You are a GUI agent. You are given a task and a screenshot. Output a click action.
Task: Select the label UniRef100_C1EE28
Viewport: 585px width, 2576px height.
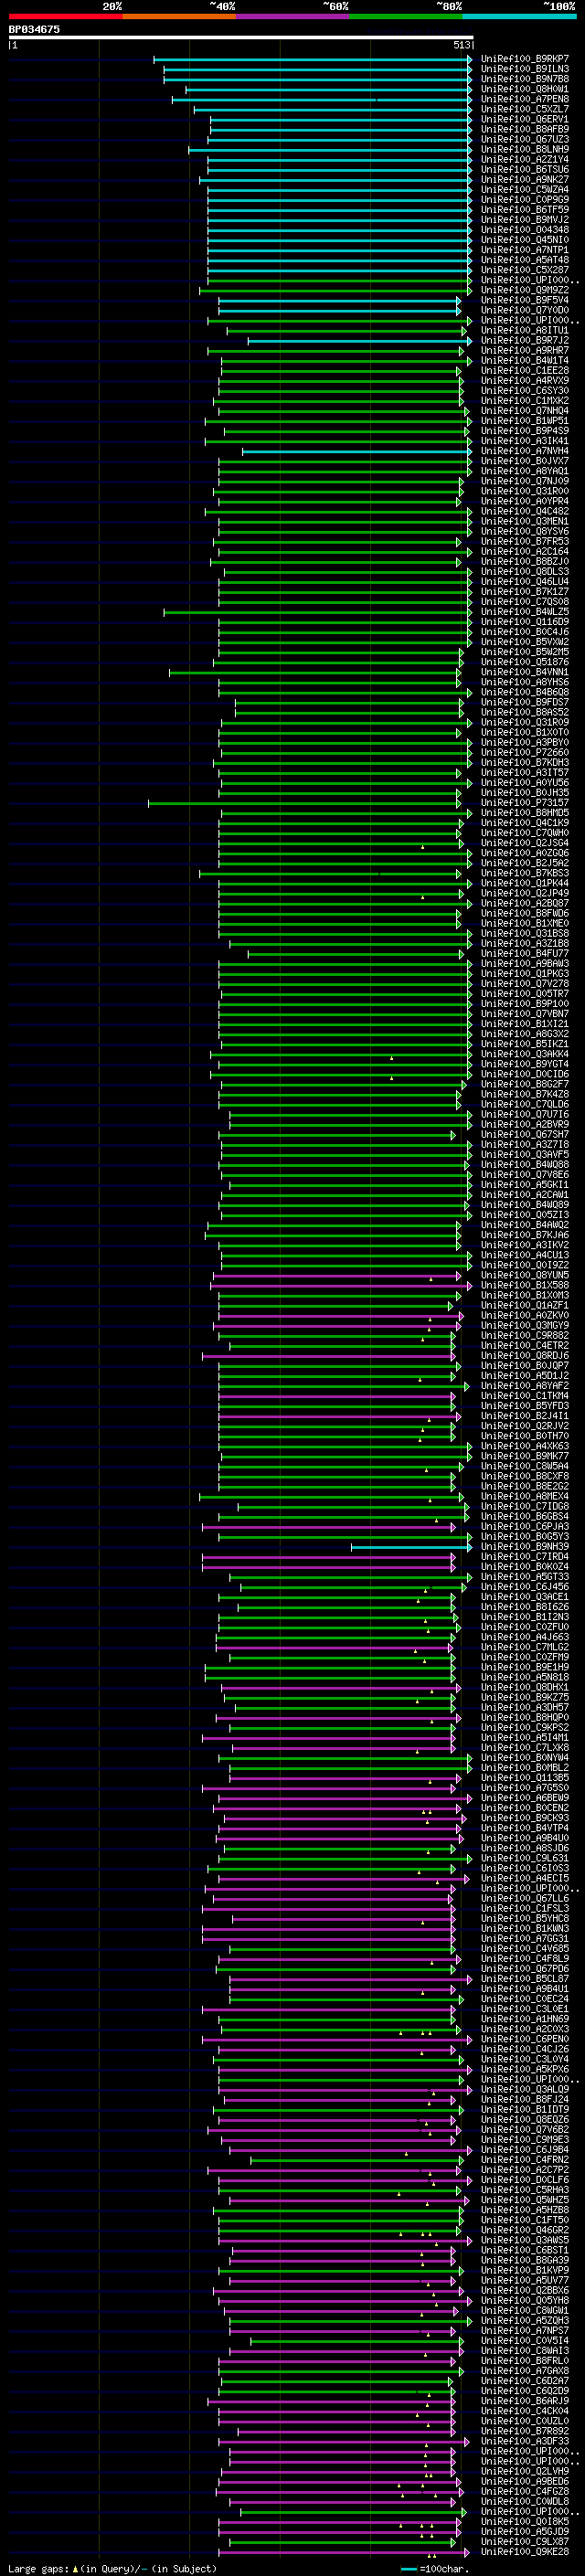tap(525, 370)
